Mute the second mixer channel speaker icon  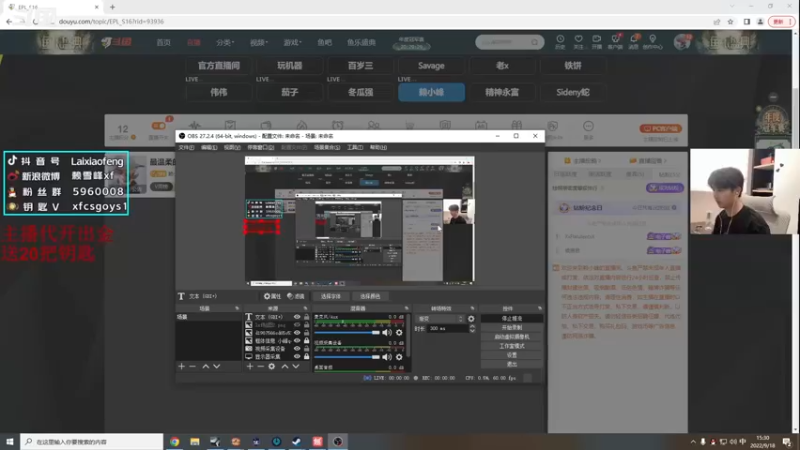click(387, 357)
